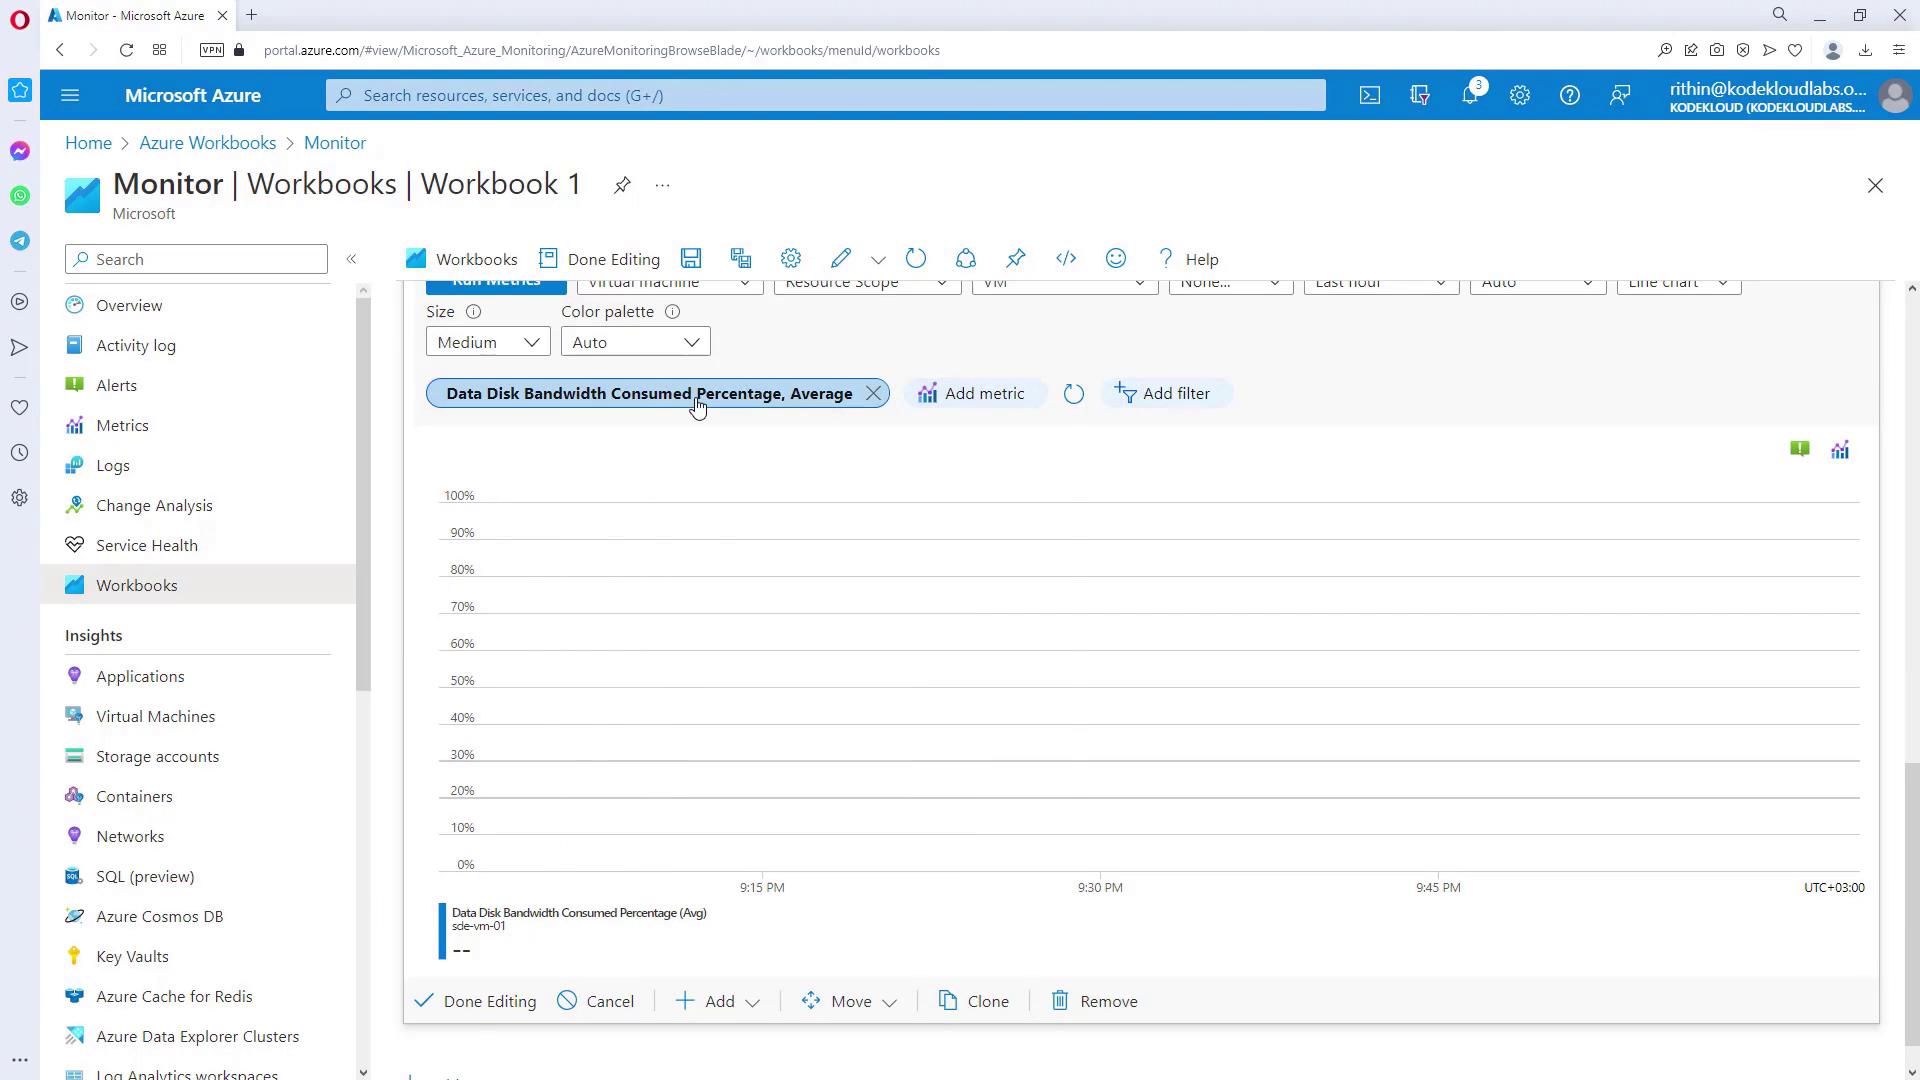The image size is (1920, 1080).
Task: Click the Add filter button
Action: 1164,394
